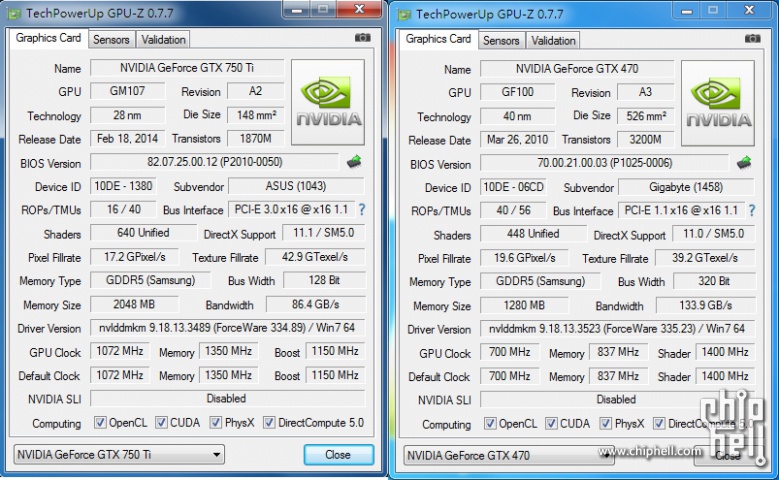
Task: Click the Device ID field 10DE - 1380
Action: pos(123,186)
